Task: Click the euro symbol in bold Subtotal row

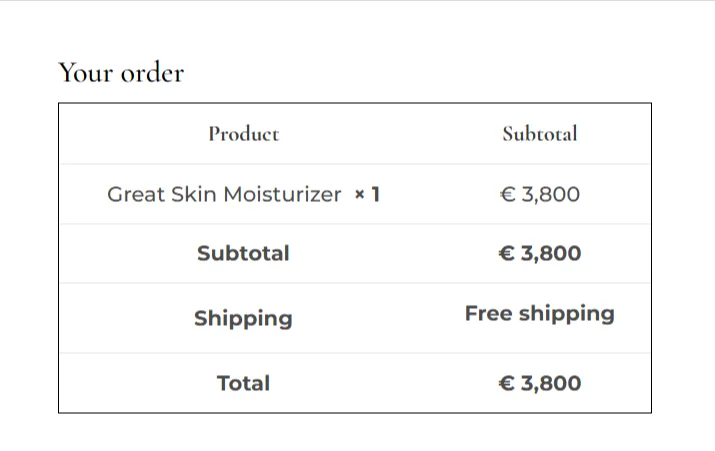Action: (506, 253)
